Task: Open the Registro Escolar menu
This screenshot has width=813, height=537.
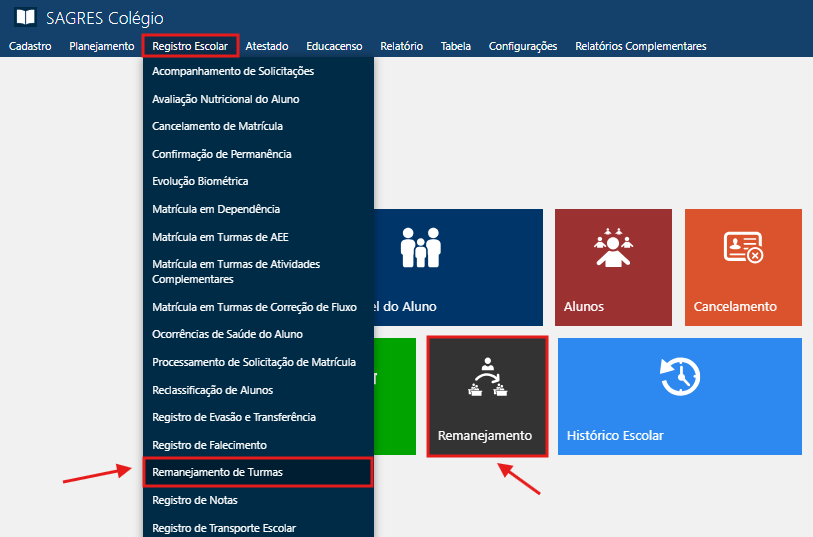Action: click(x=190, y=46)
